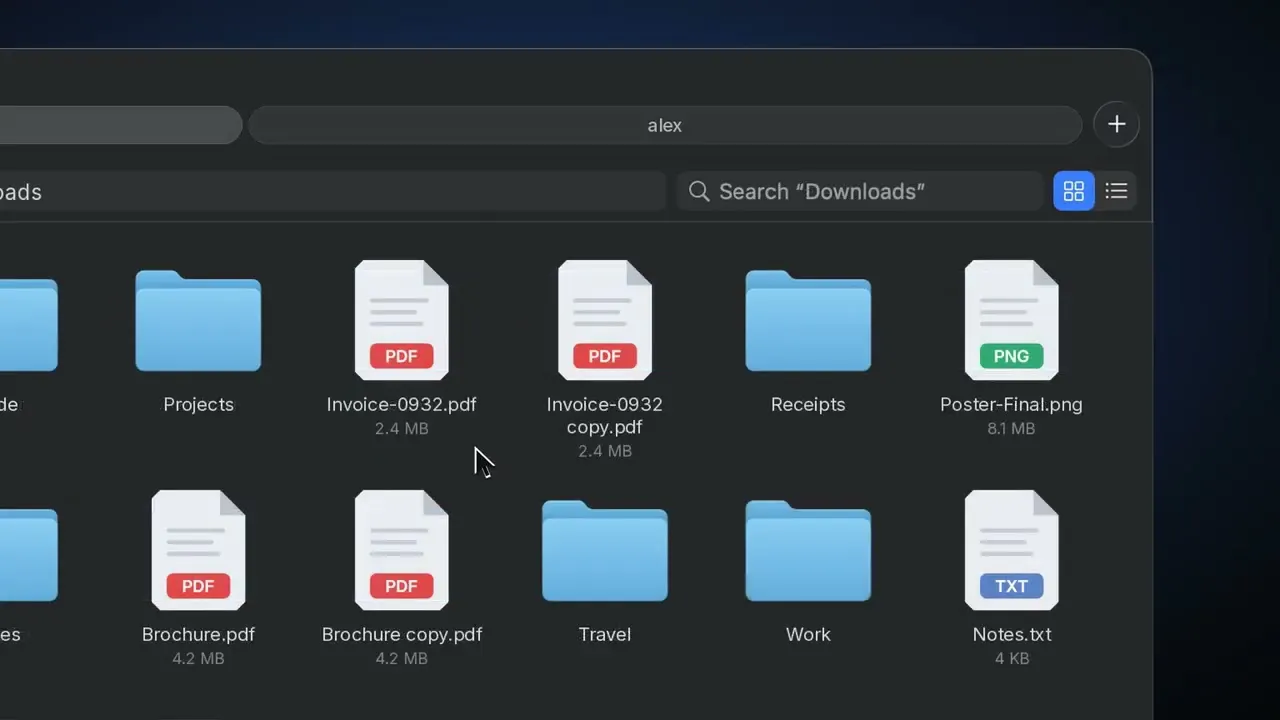The width and height of the screenshot is (1280, 720).
Task: Select the Notes.txt file icon
Action: click(x=1011, y=550)
